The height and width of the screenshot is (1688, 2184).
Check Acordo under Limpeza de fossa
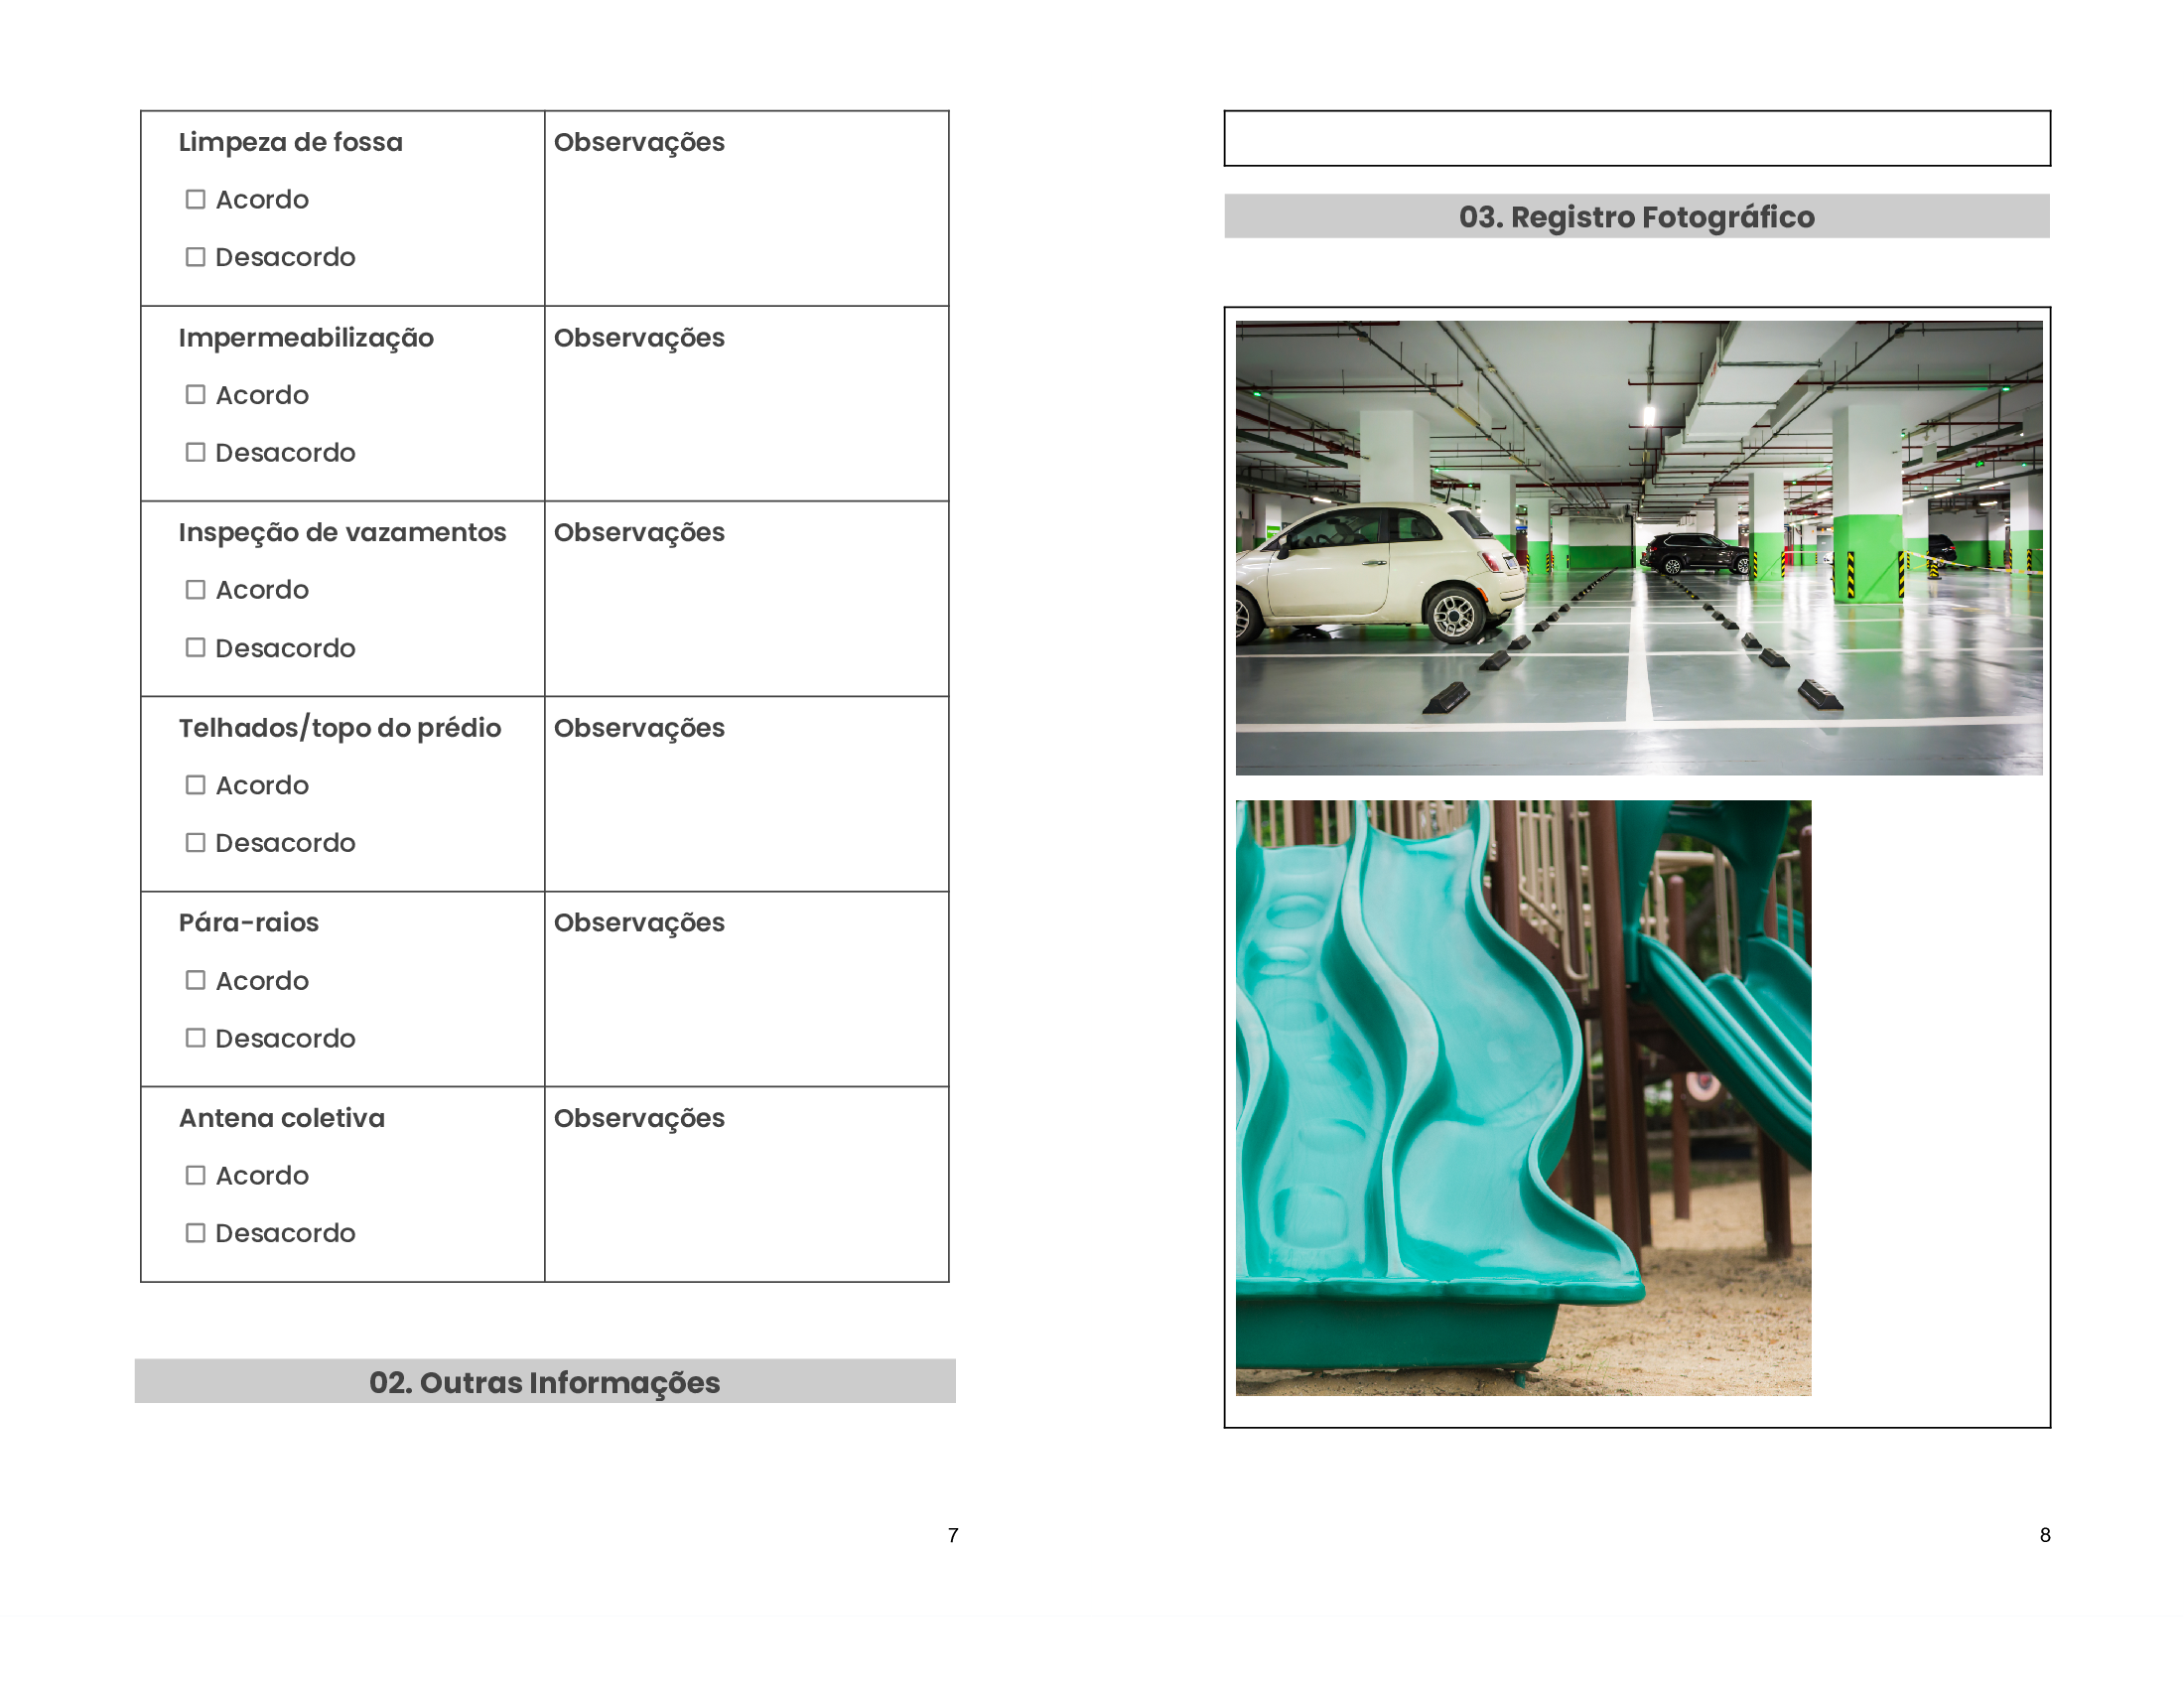point(195,200)
